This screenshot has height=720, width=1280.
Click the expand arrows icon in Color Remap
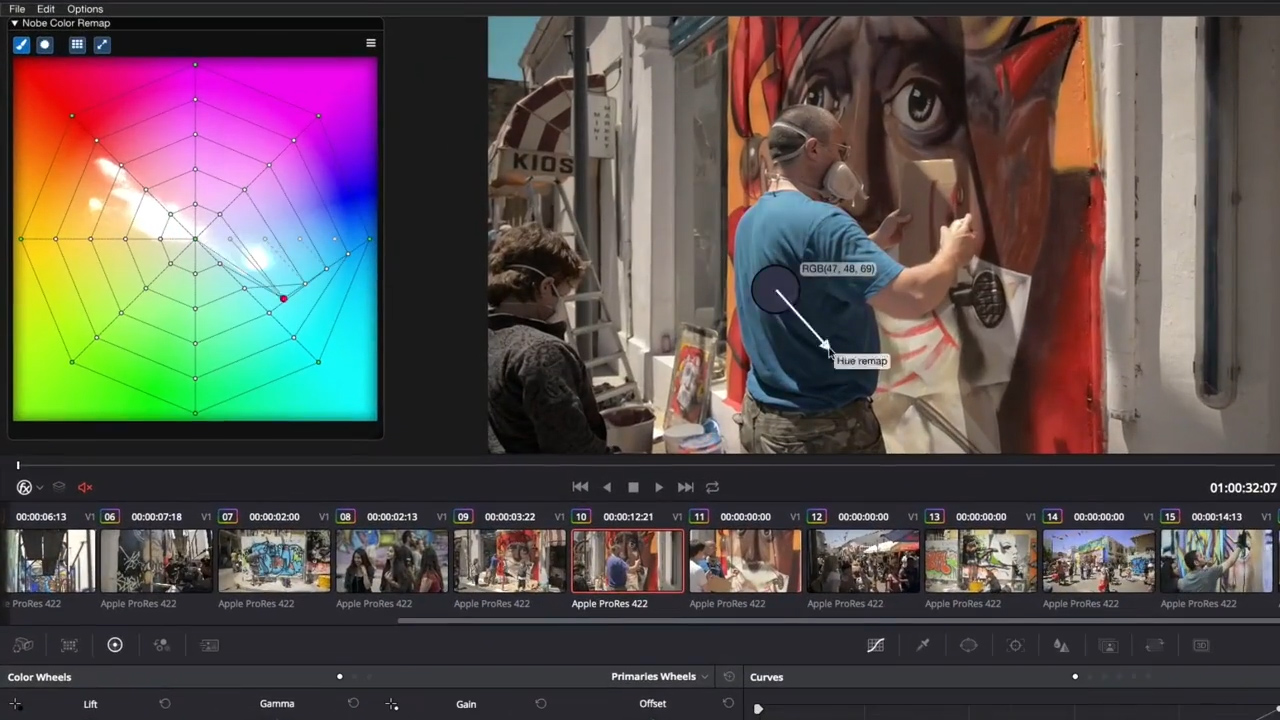(101, 44)
